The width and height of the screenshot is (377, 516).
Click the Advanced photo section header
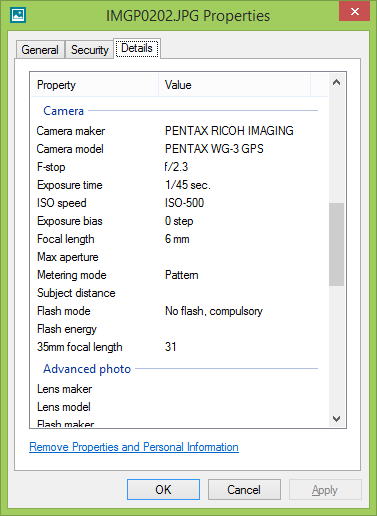[87, 369]
